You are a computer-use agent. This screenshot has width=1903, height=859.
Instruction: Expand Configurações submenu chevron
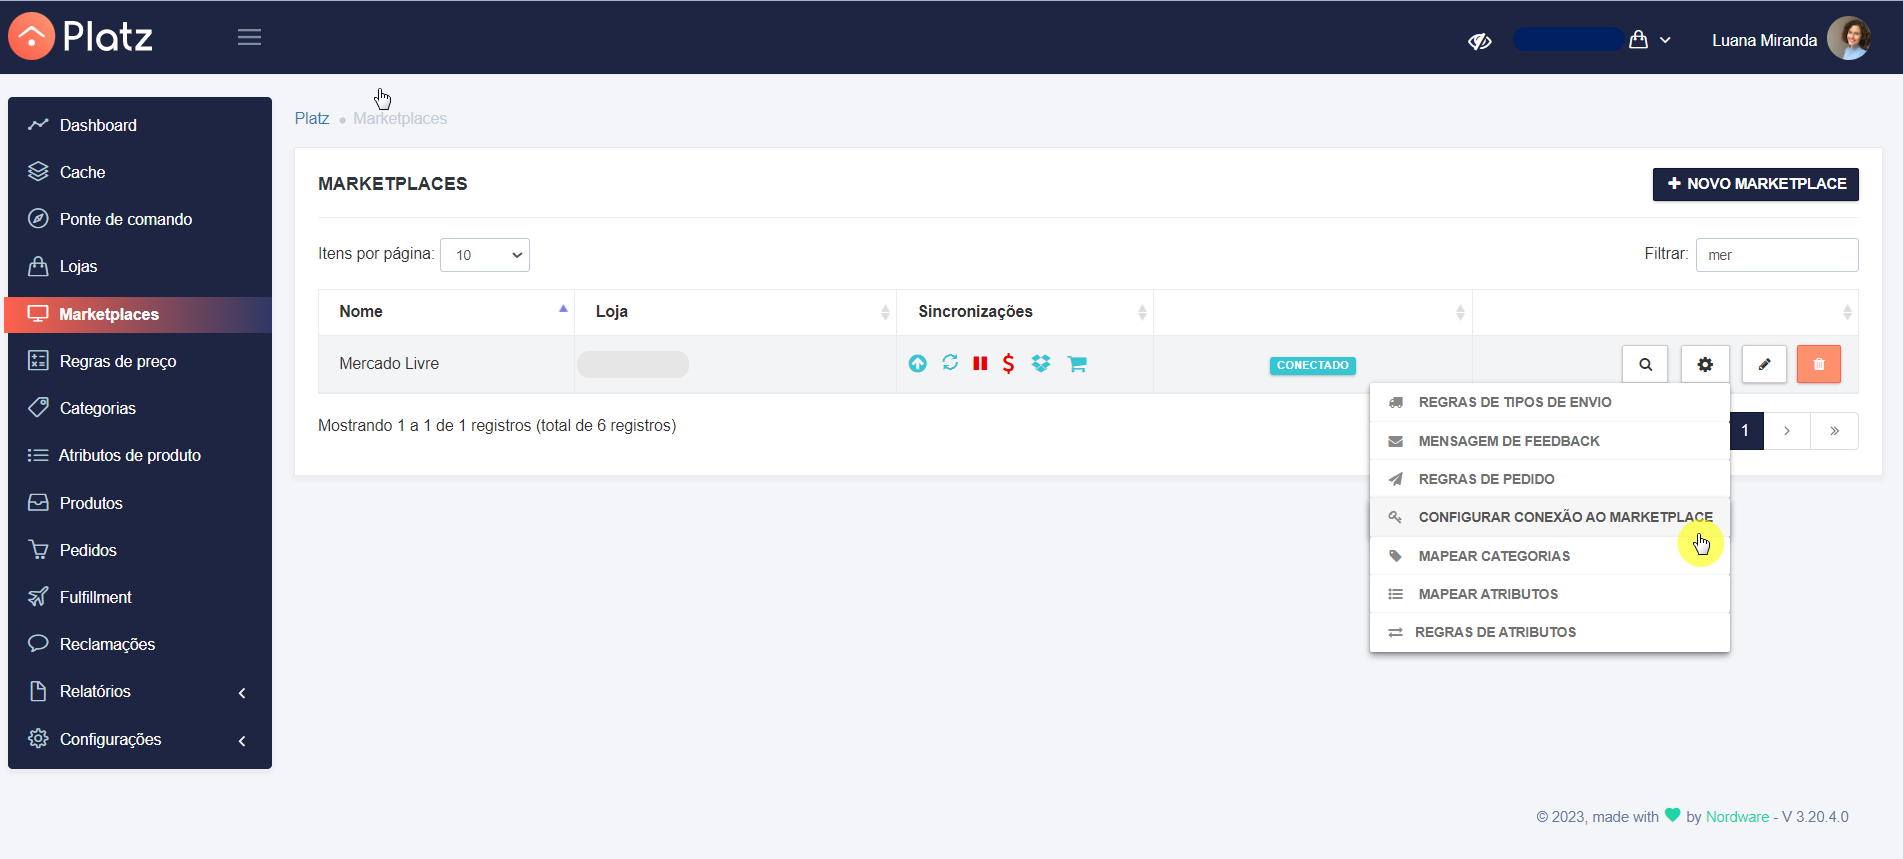coord(242,741)
